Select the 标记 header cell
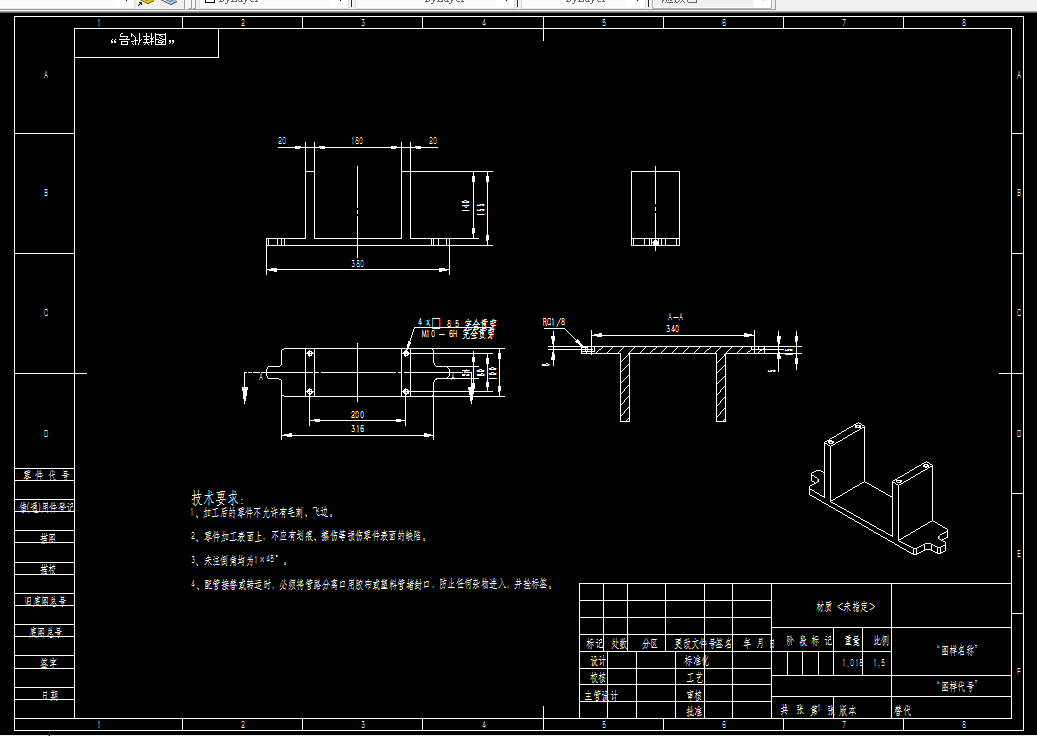Image resolution: width=1037 pixels, height=736 pixels. tap(593, 643)
